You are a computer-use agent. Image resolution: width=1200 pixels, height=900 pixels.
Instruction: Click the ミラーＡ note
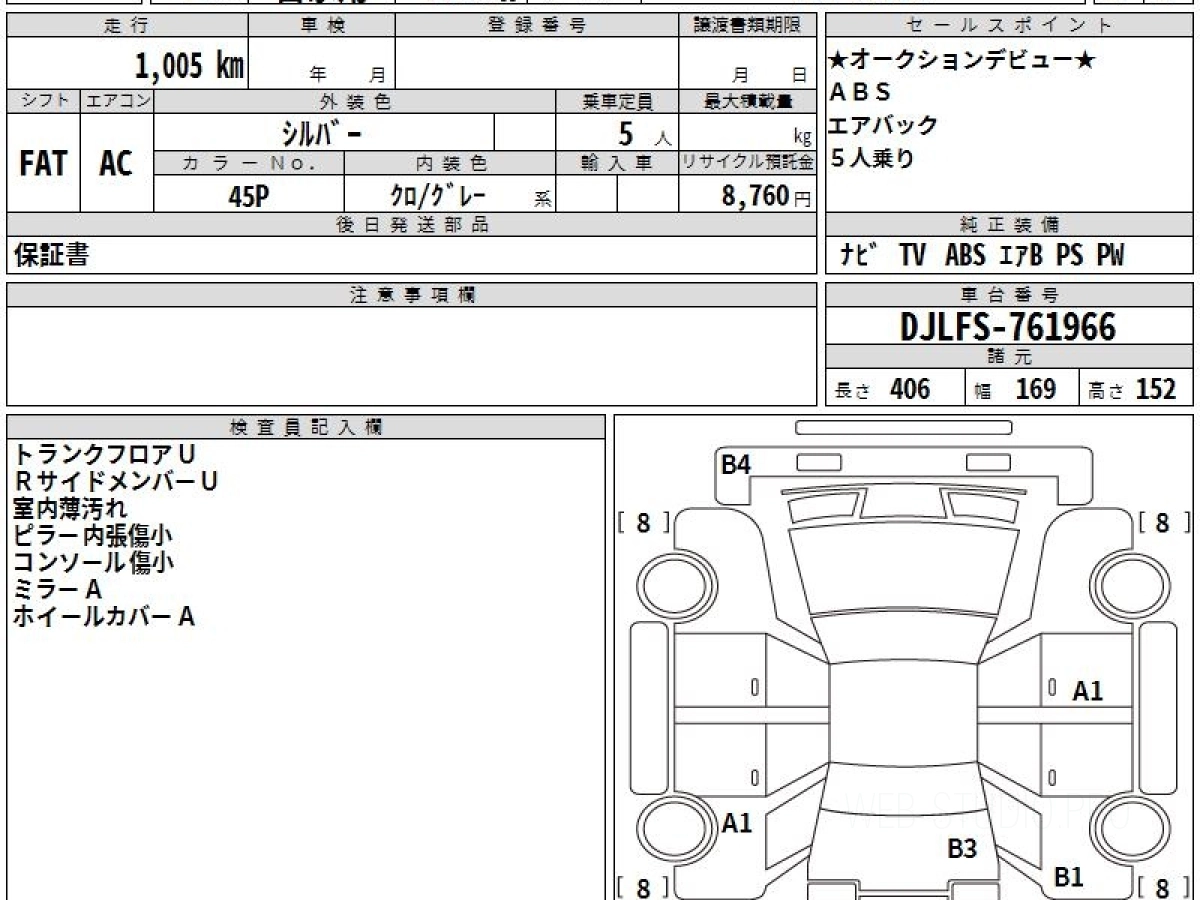click(58, 590)
